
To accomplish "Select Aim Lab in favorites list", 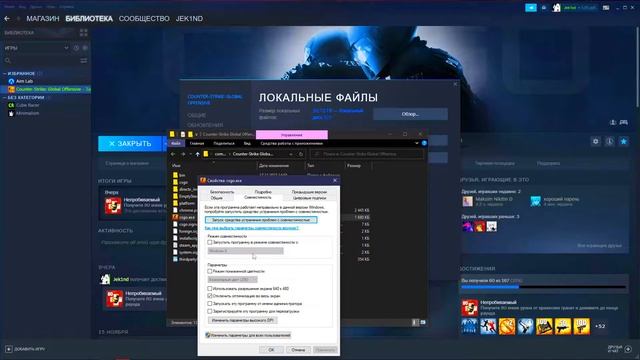I will [24, 81].
